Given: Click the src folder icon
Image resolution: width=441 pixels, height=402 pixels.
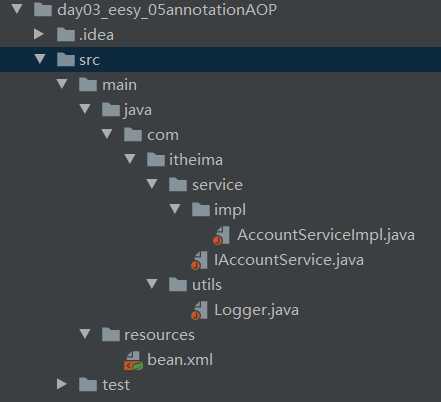Looking at the screenshot, I should pyautogui.click(x=65, y=59).
